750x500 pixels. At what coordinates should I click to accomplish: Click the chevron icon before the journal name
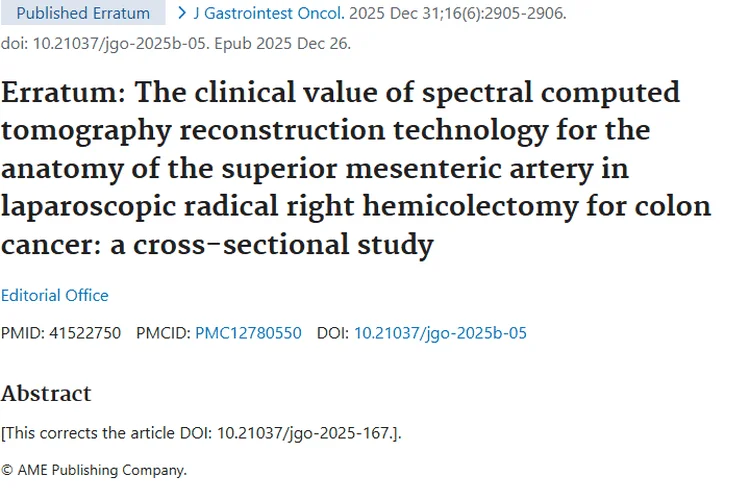tap(182, 14)
